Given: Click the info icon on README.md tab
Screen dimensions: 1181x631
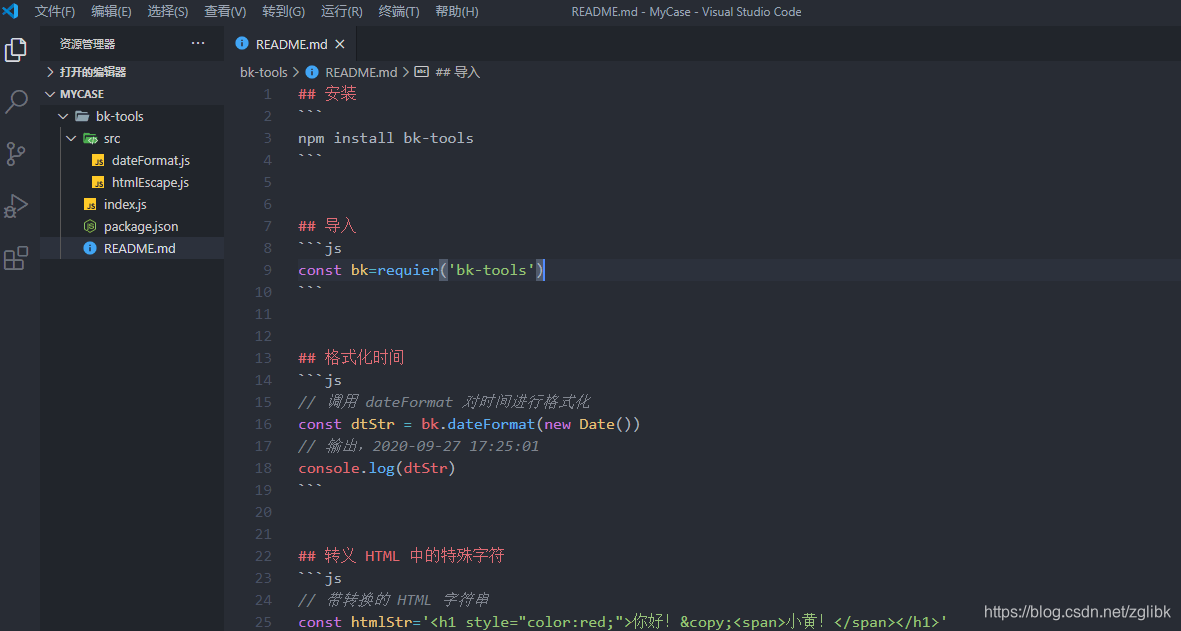Looking at the screenshot, I should coord(242,44).
